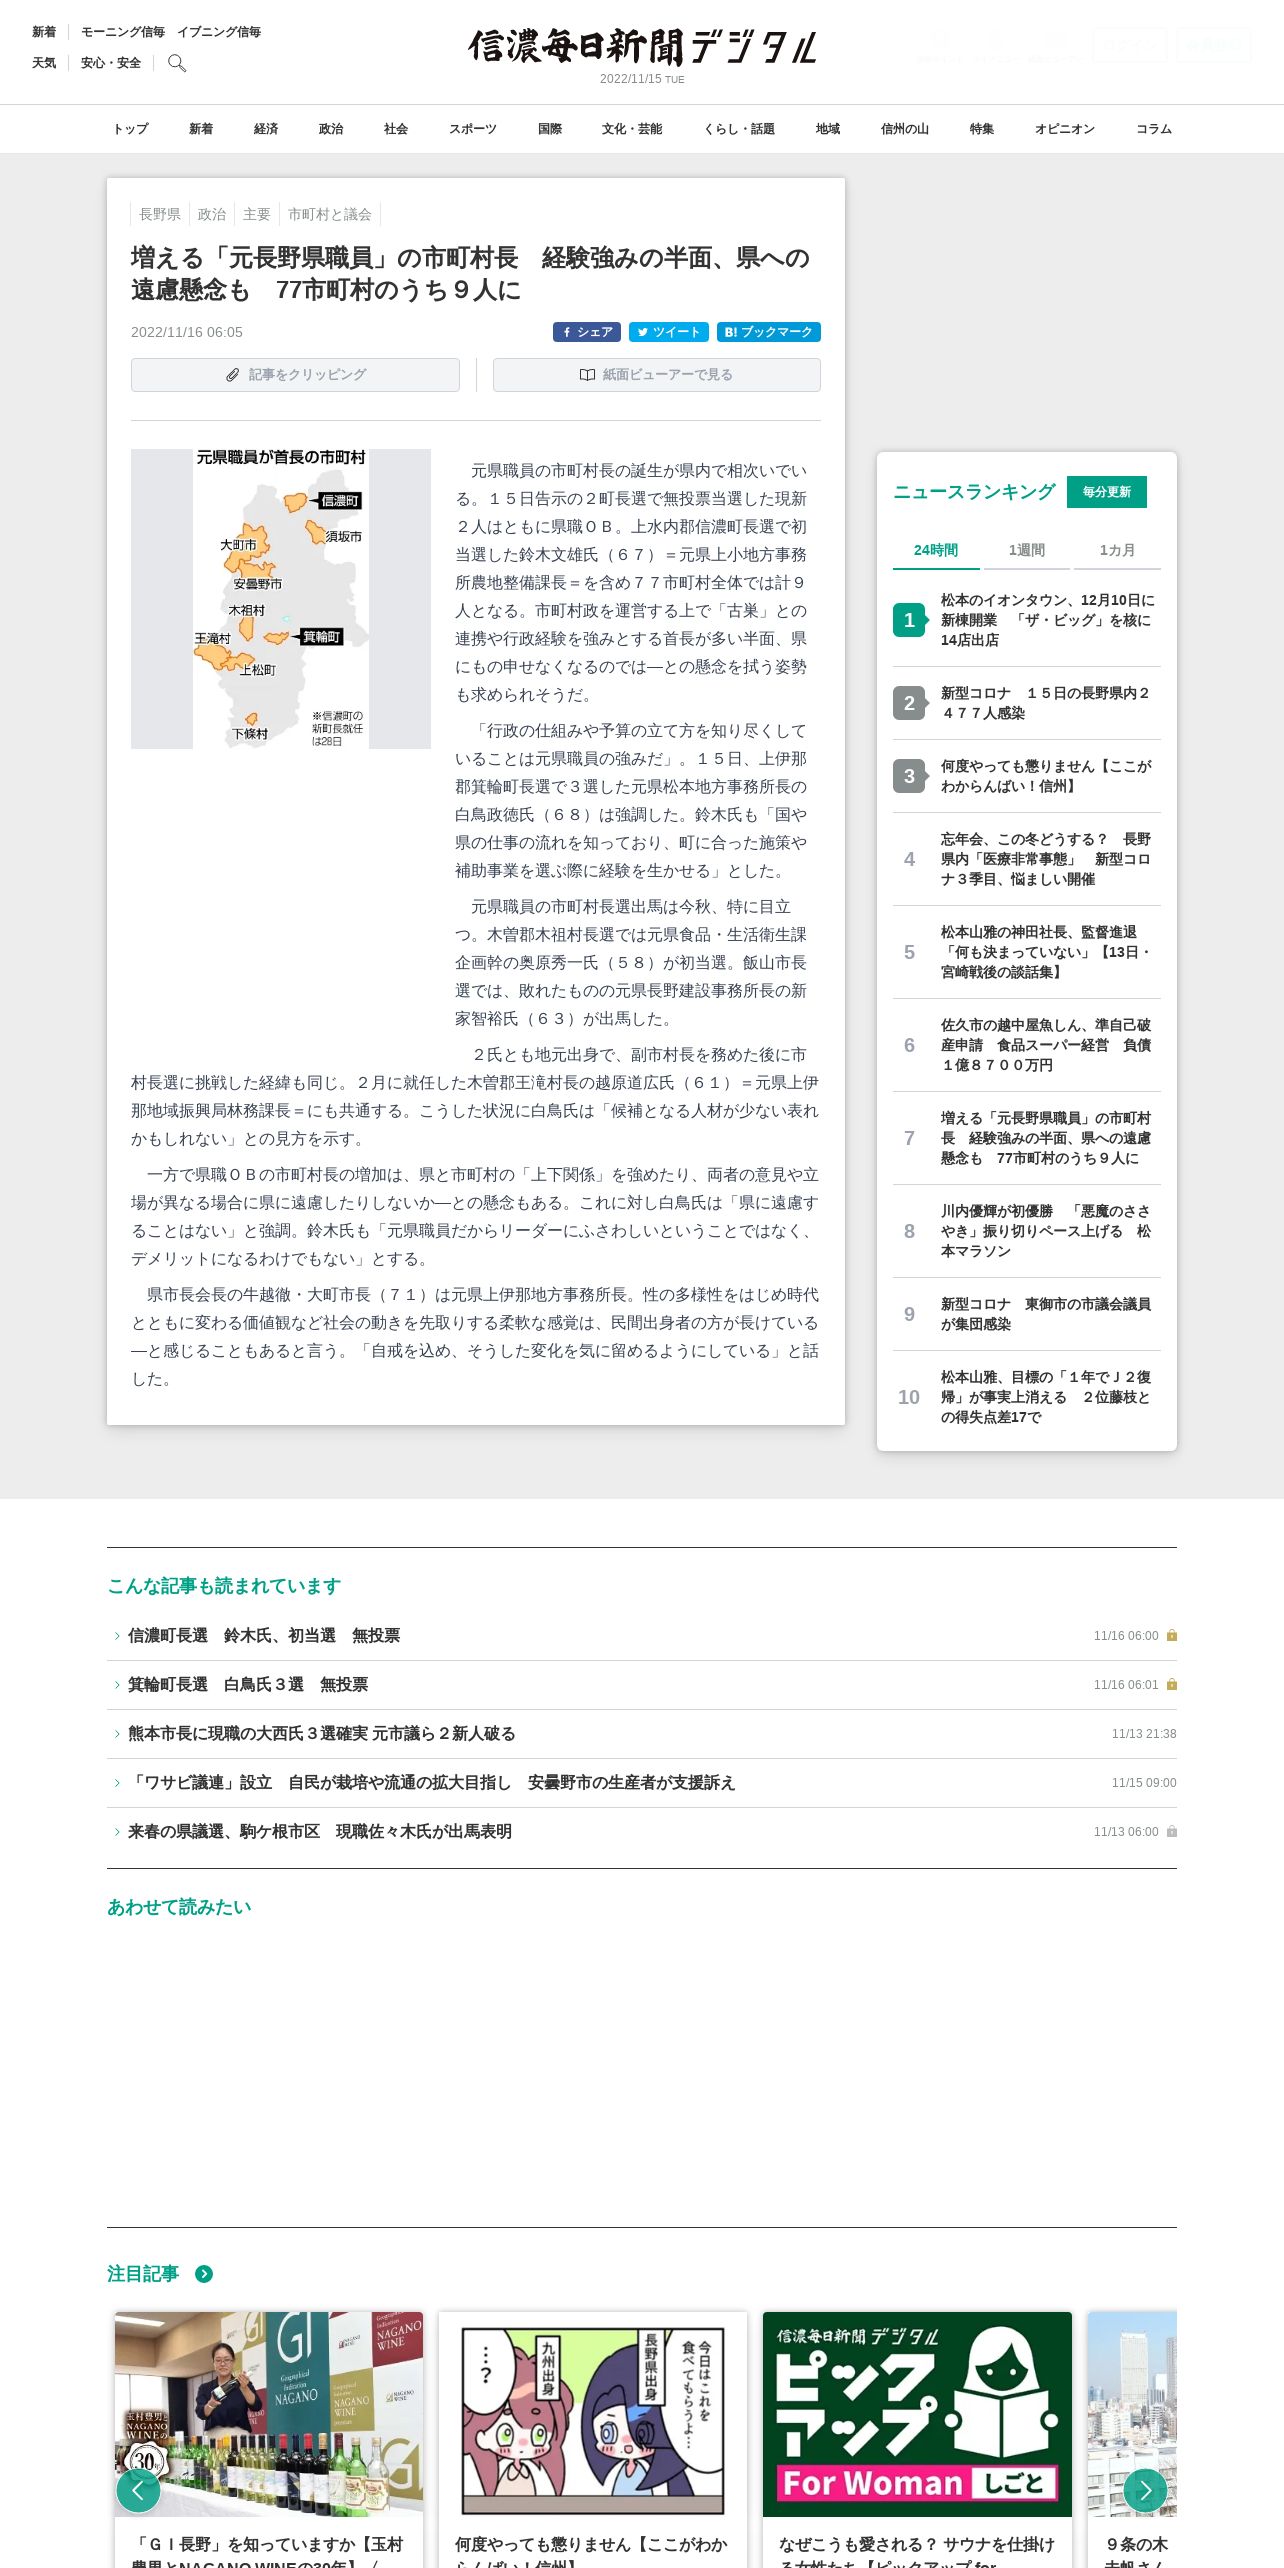Screen dimensions: 1284x2568
Task: Select the 24時間 ranking tab
Action: pos(936,551)
